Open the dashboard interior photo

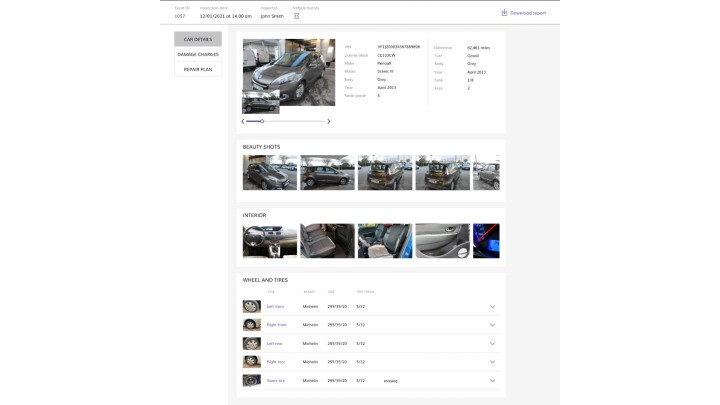point(269,241)
